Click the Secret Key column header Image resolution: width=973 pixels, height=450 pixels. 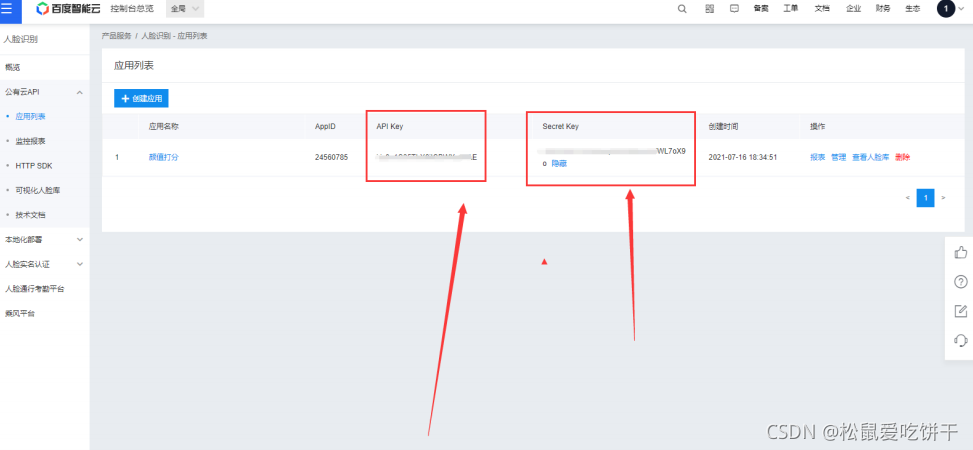pyautogui.click(x=560, y=126)
